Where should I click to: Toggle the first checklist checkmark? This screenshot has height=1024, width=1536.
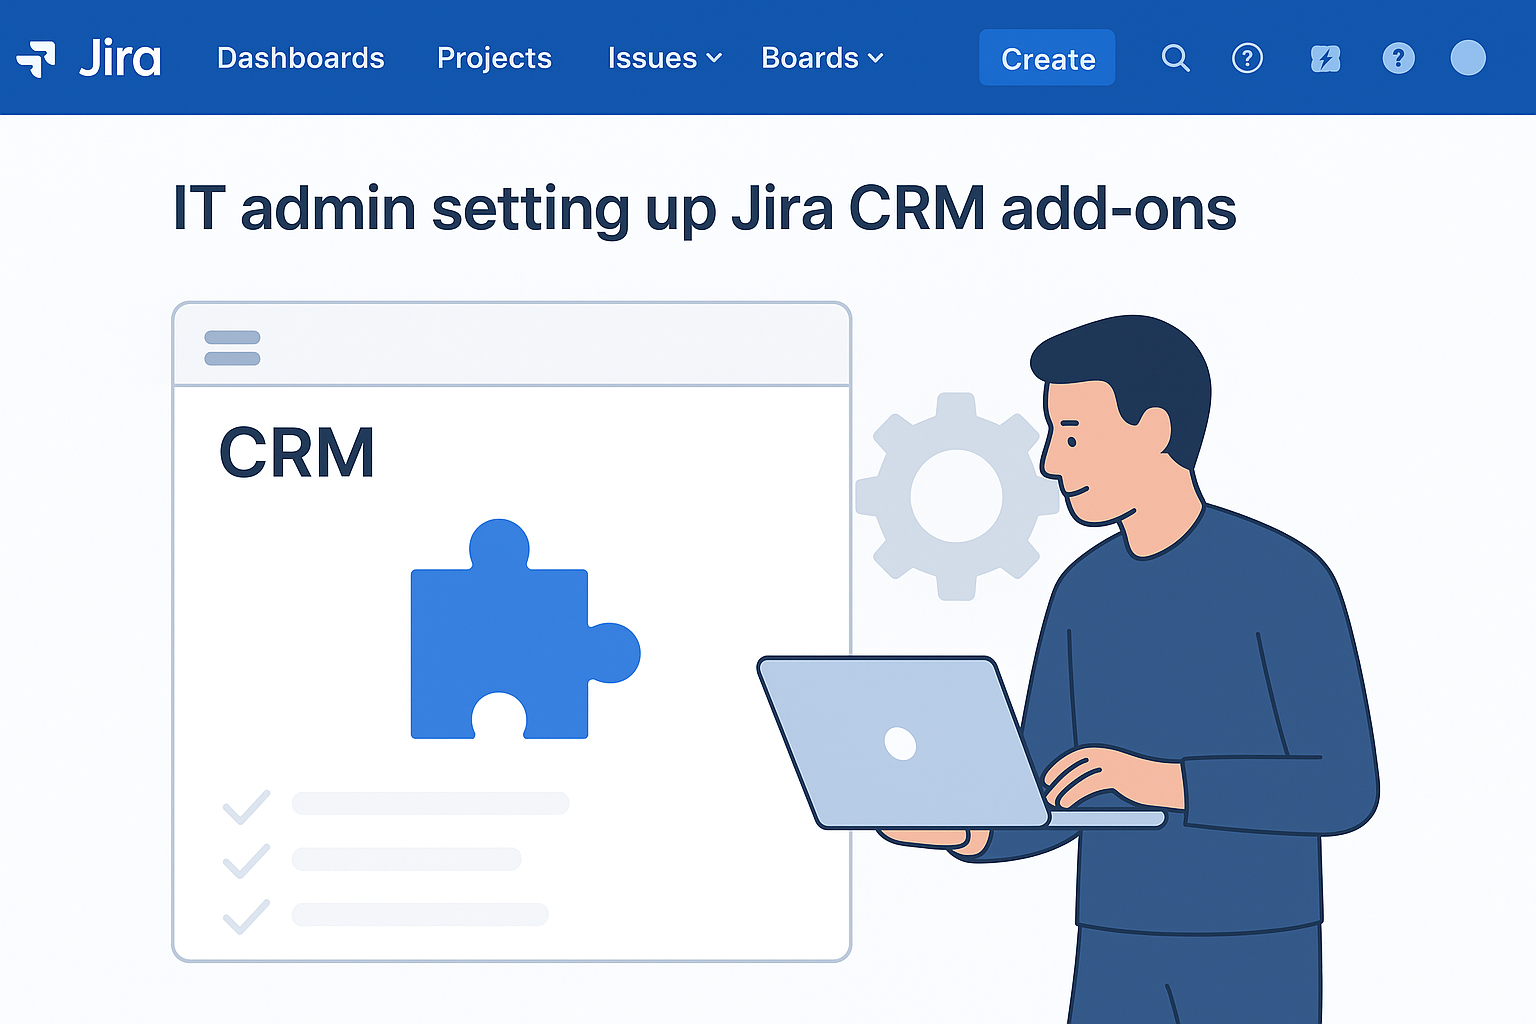tap(246, 806)
